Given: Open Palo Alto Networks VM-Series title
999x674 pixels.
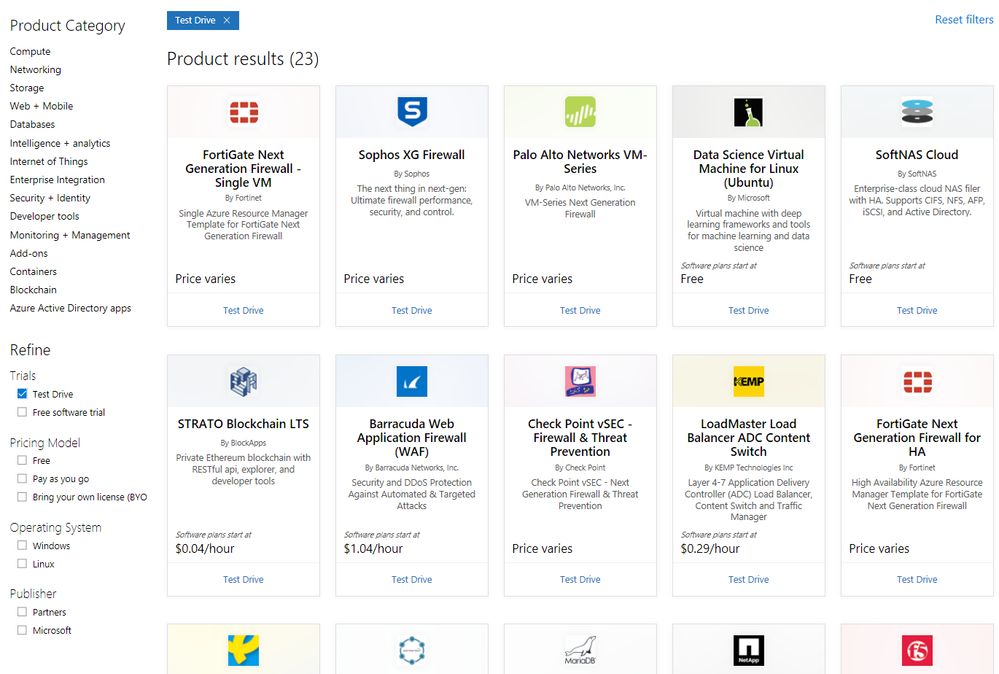Looking at the screenshot, I should [x=580, y=162].
